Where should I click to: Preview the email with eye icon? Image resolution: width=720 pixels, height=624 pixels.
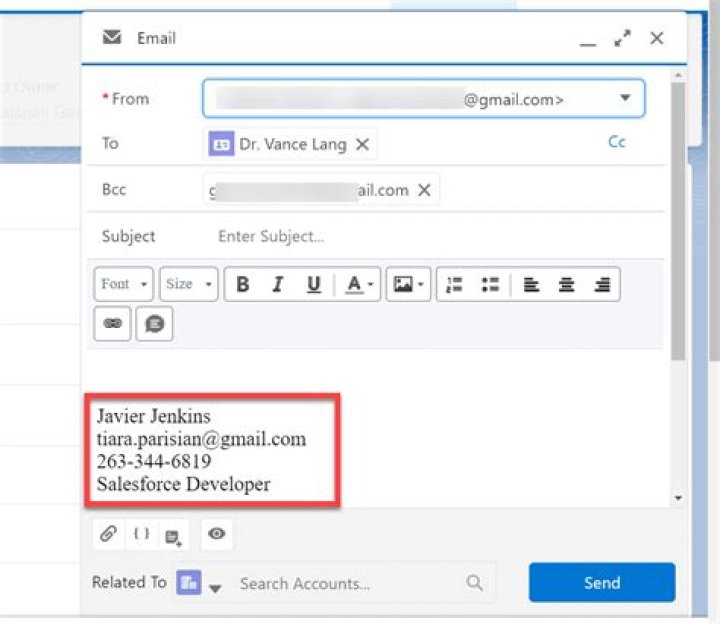[217, 534]
